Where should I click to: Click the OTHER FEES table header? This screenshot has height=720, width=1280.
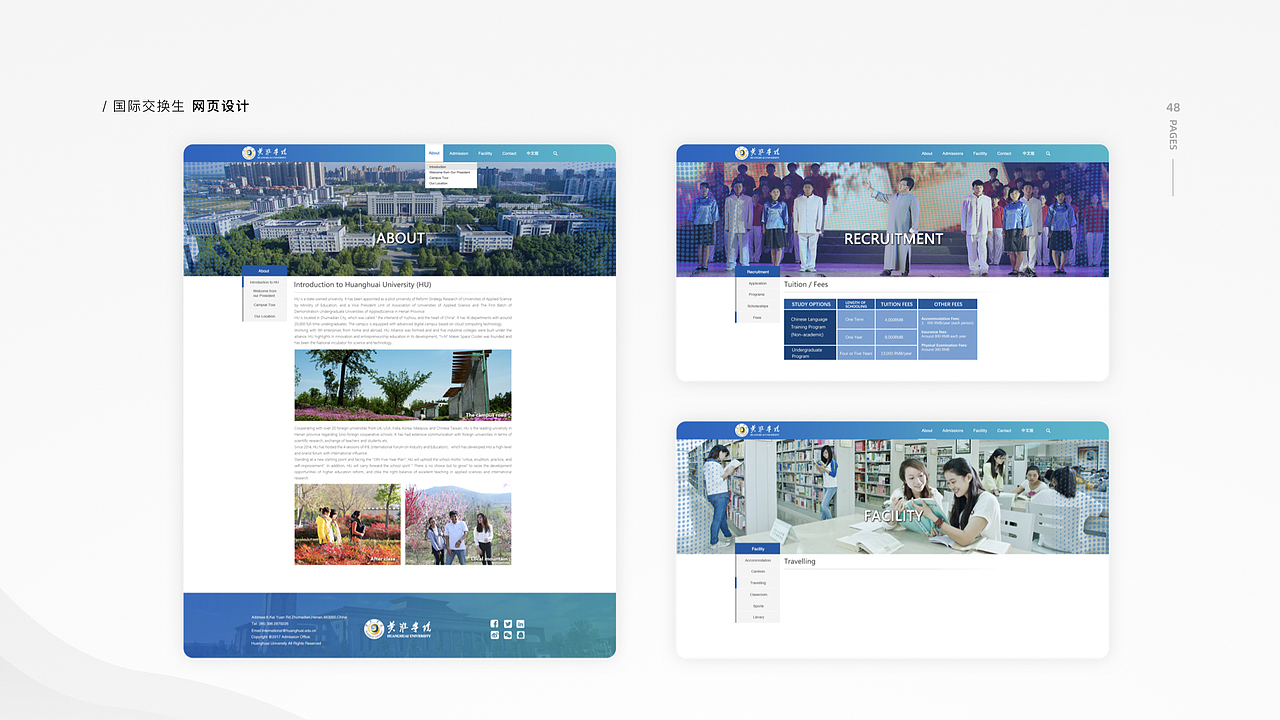948,304
